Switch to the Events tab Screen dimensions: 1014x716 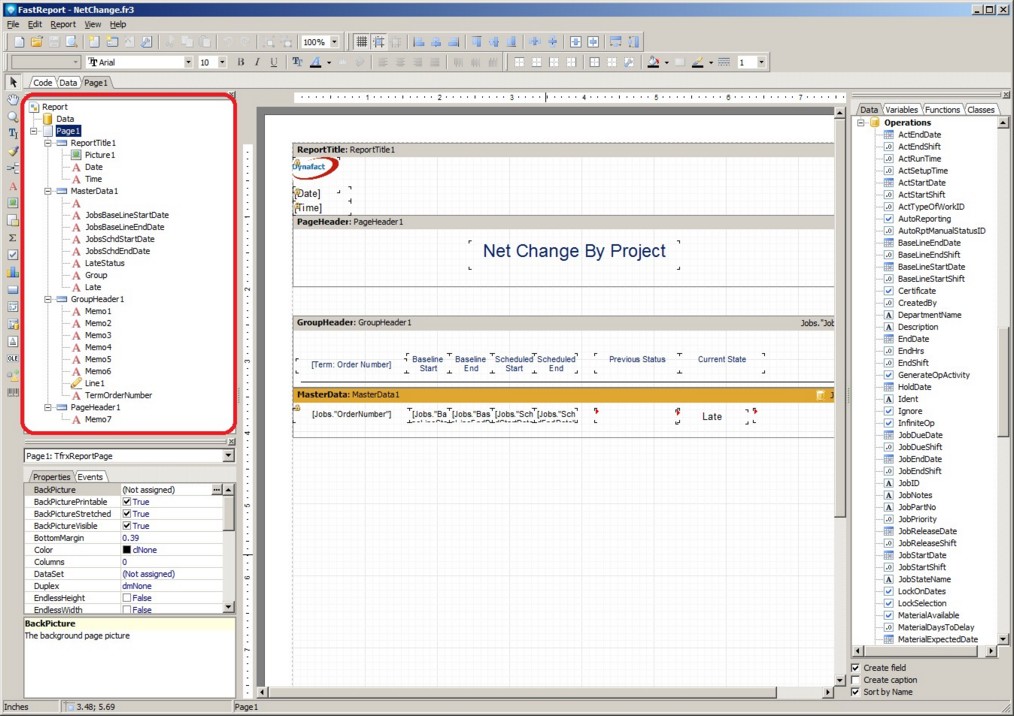tap(91, 477)
